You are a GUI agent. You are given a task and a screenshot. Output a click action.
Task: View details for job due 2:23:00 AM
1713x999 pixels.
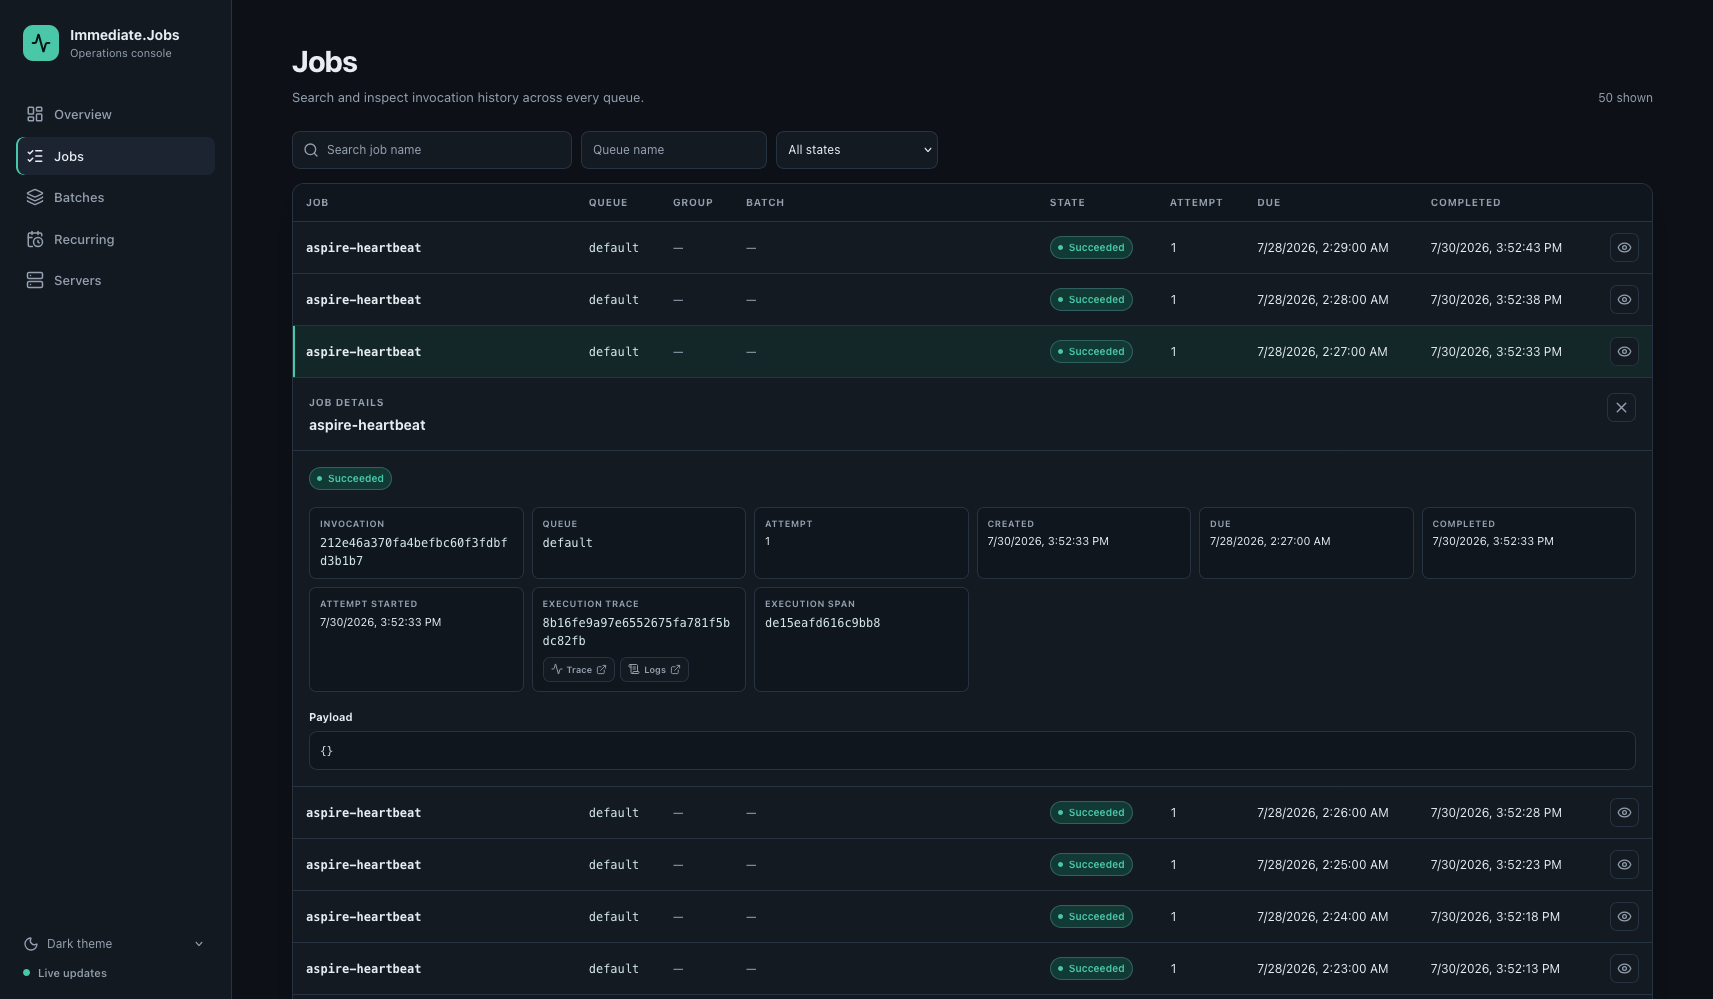[x=1624, y=969]
